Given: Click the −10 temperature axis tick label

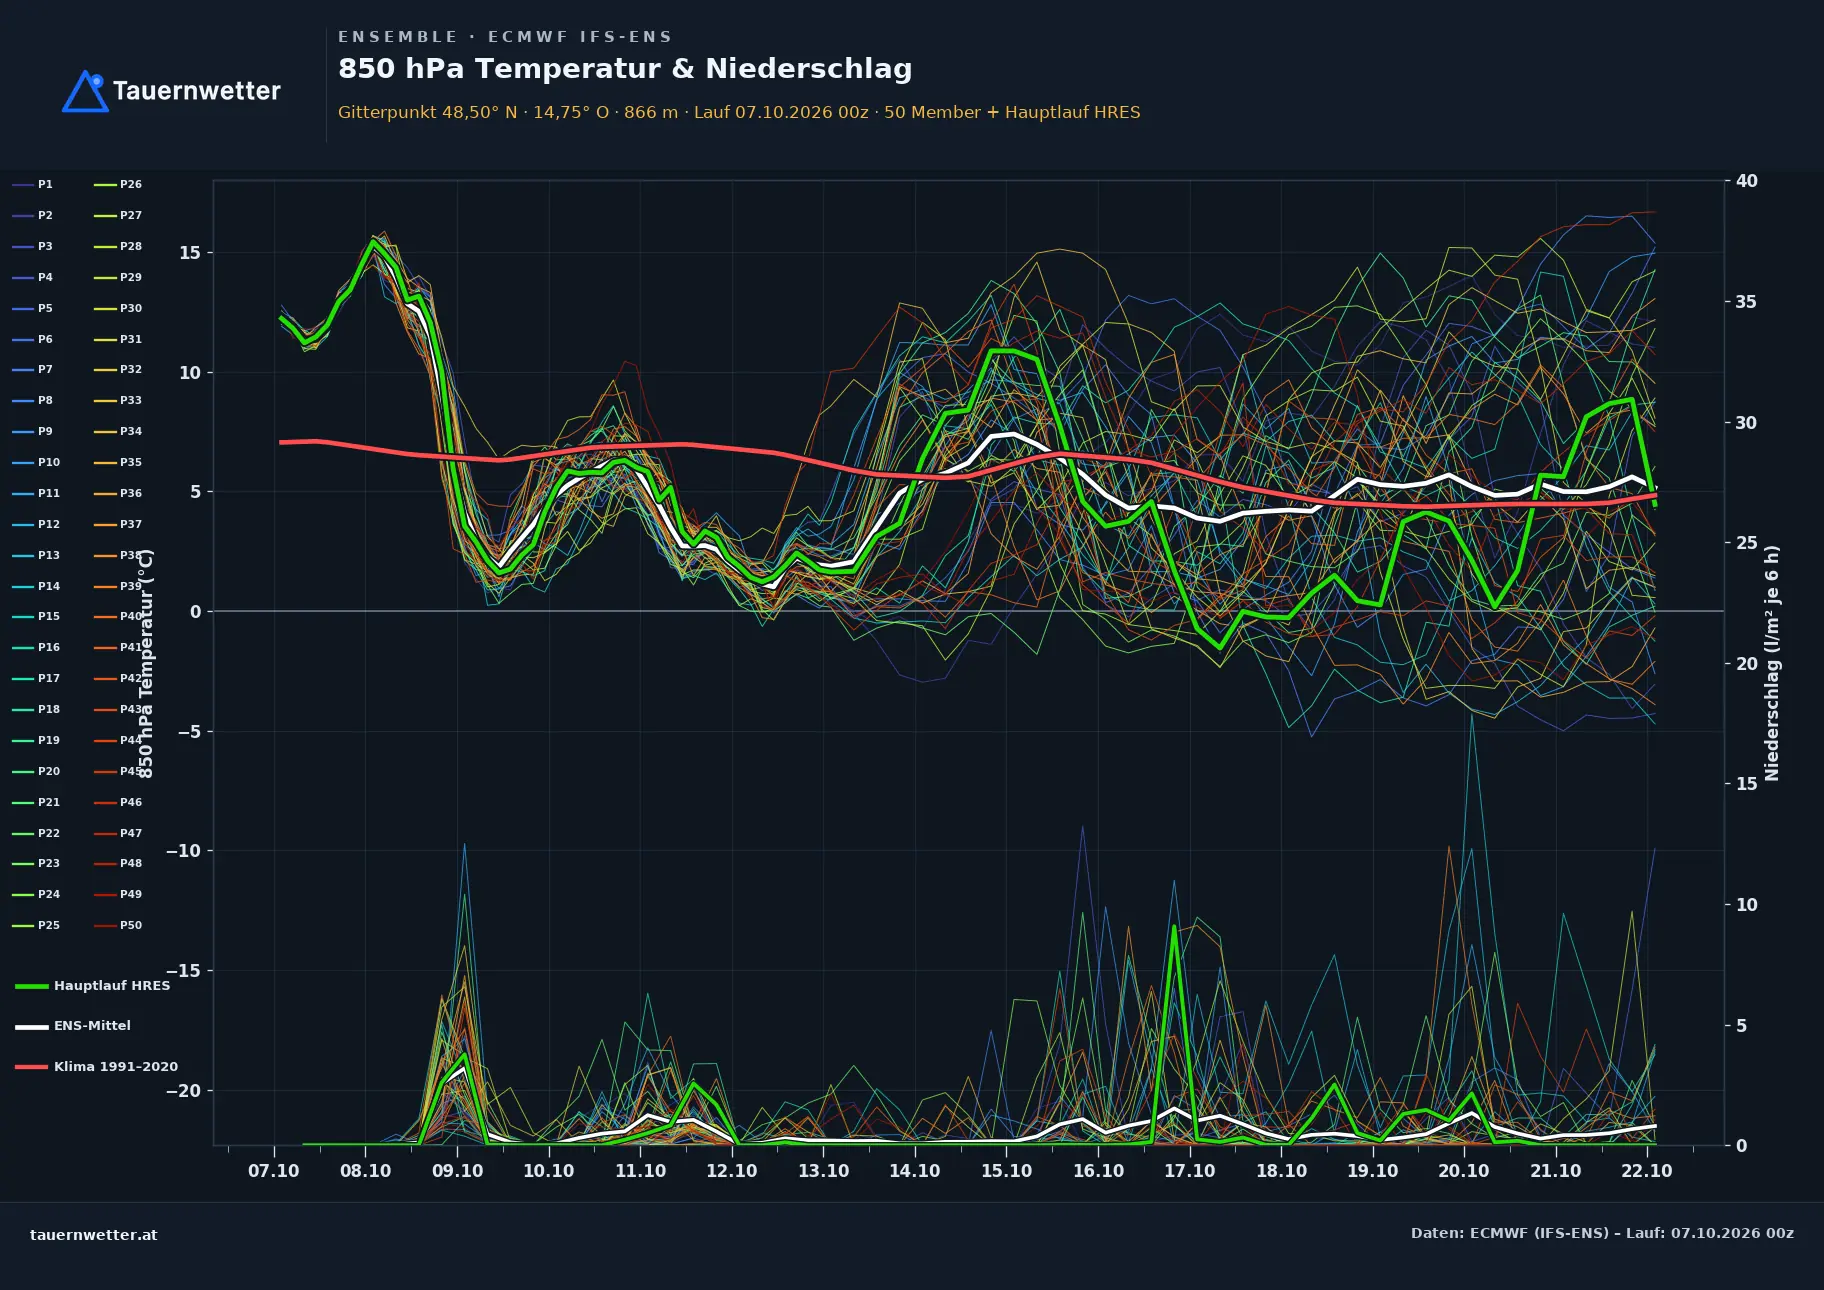Looking at the screenshot, I should pos(183,851).
